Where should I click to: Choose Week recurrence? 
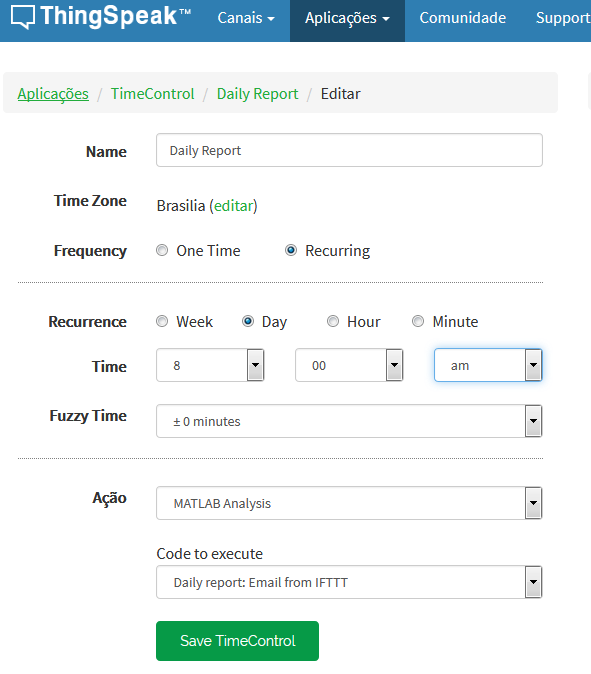[162, 321]
